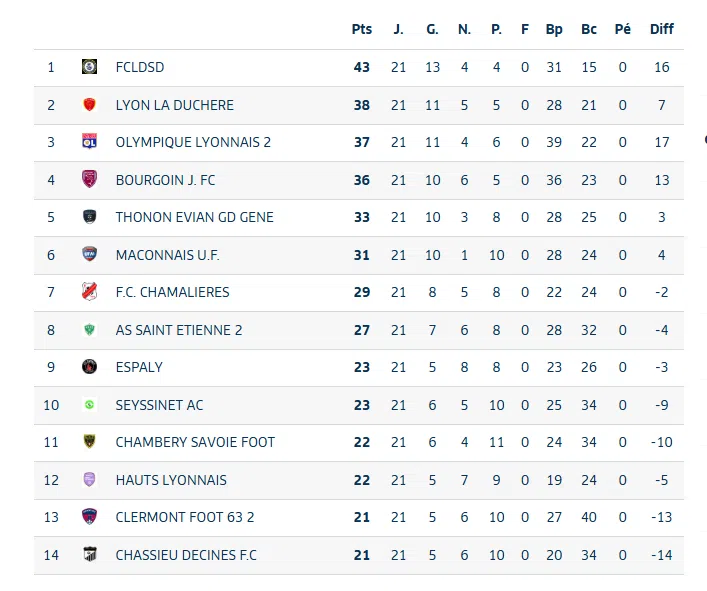Click the Maconnais U.F. crest
This screenshot has width=707, height=591.
pyautogui.click(x=89, y=255)
